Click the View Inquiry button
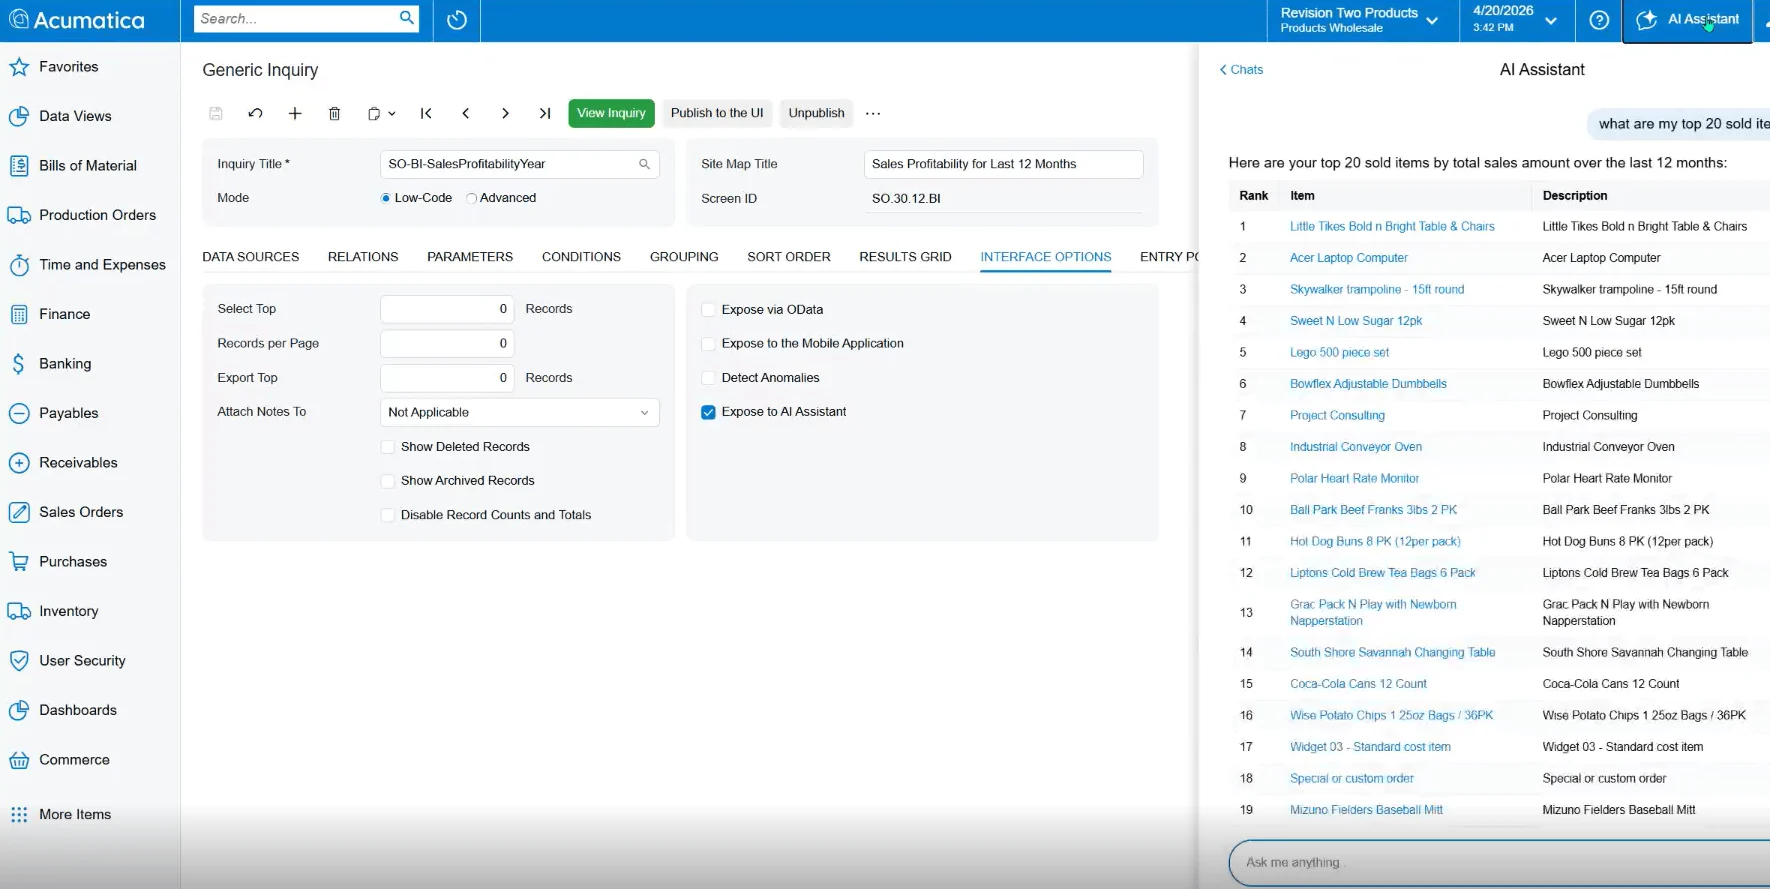This screenshot has width=1770, height=889. (611, 113)
